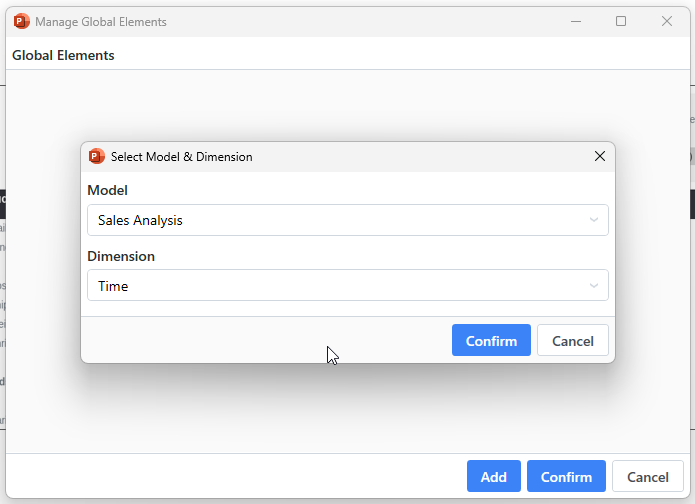Maximize the Manage Global Elements window
695x504 pixels.
621,21
